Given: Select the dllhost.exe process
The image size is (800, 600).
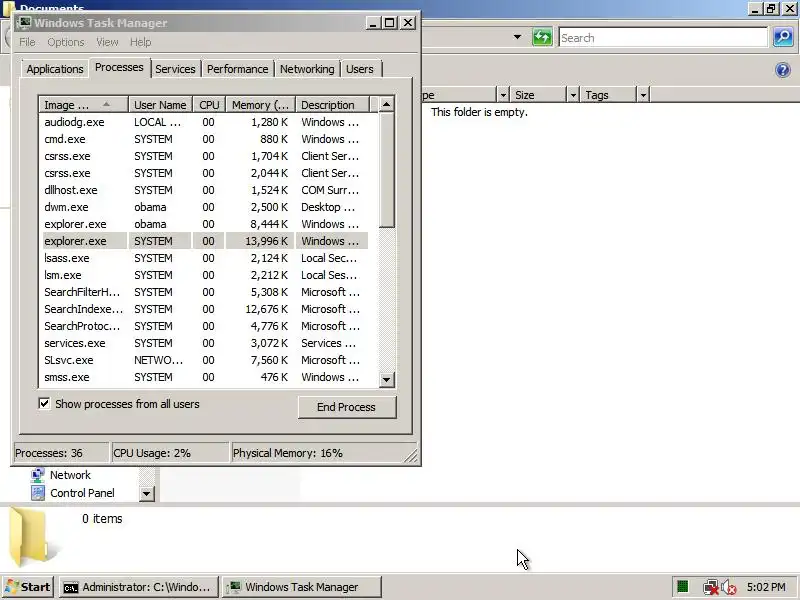Looking at the screenshot, I should 205,190.
